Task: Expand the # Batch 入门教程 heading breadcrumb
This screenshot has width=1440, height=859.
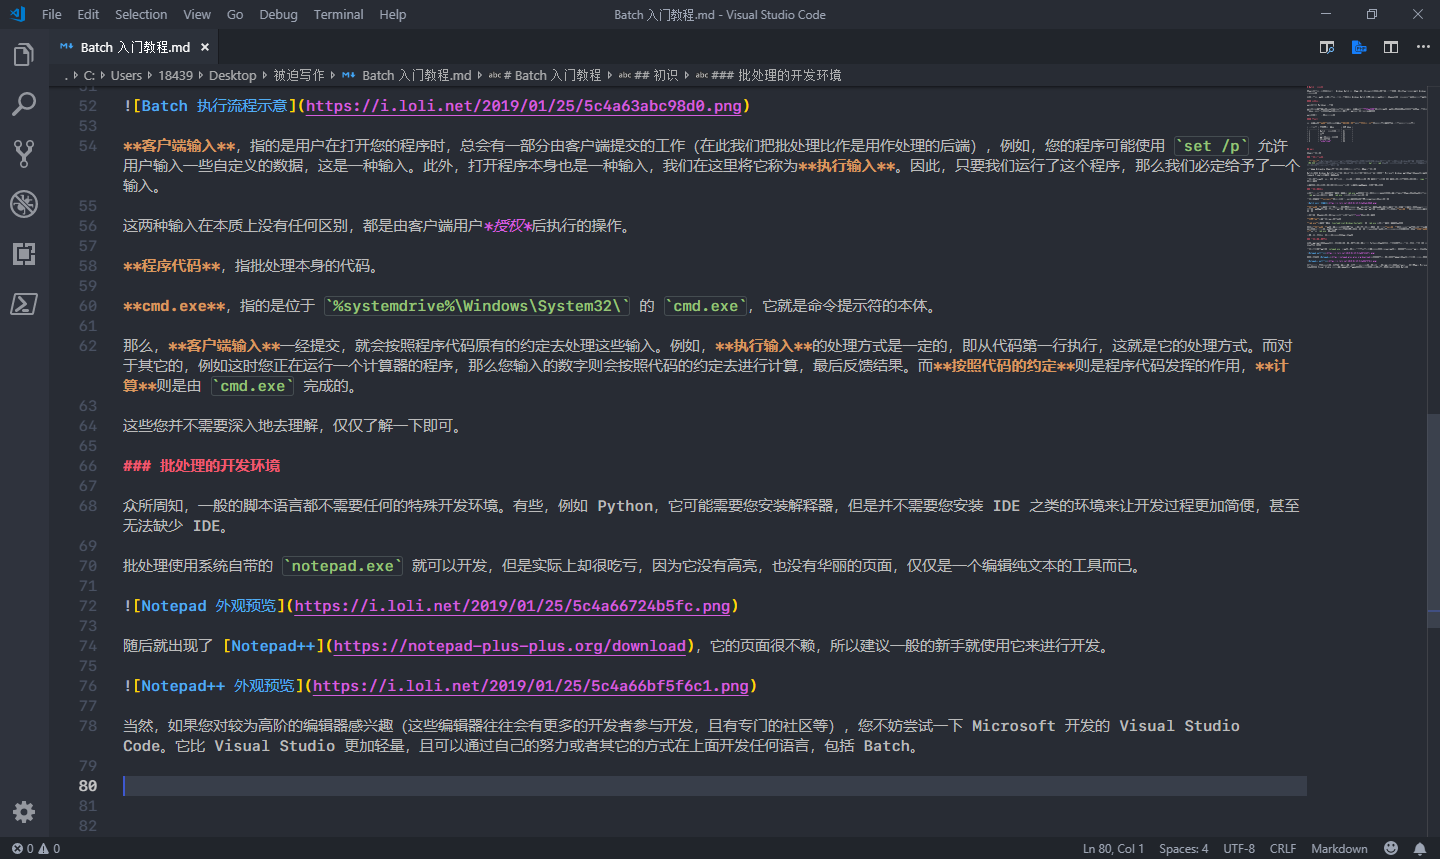Action: pos(545,75)
